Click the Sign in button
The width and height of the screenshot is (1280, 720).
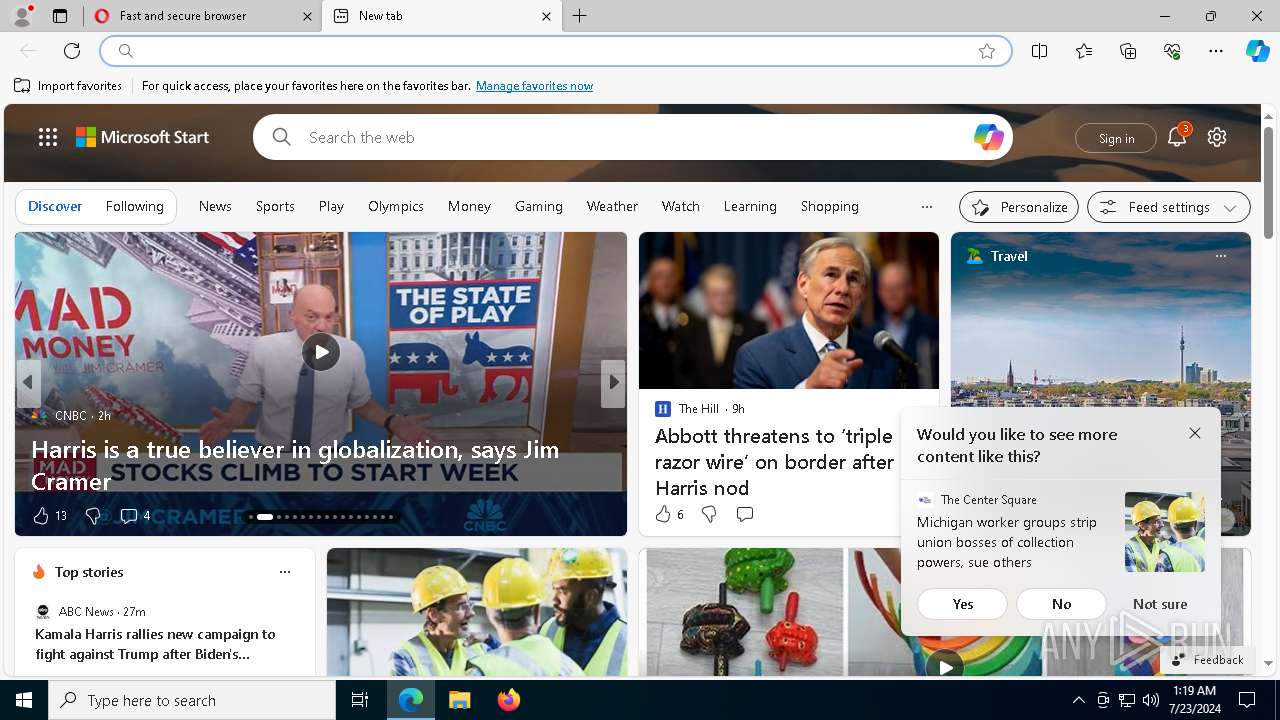tap(1116, 138)
